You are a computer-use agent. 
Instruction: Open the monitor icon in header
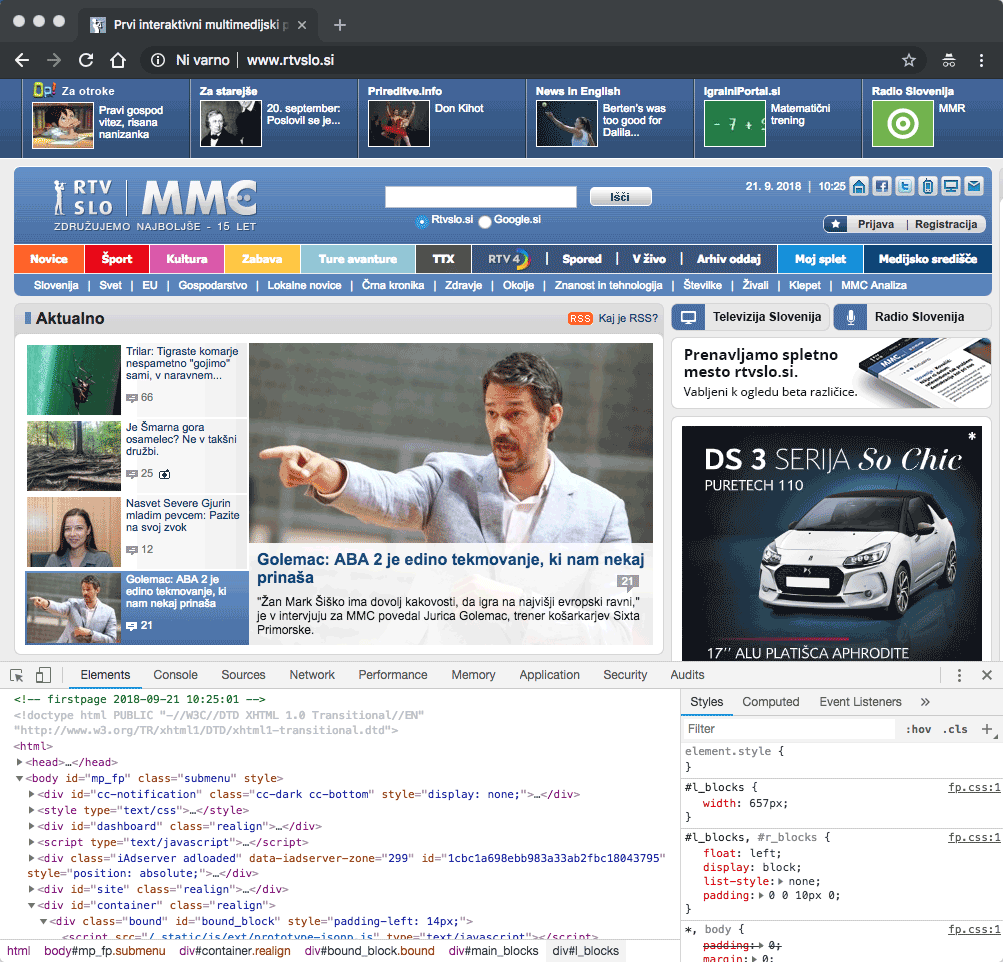[951, 186]
